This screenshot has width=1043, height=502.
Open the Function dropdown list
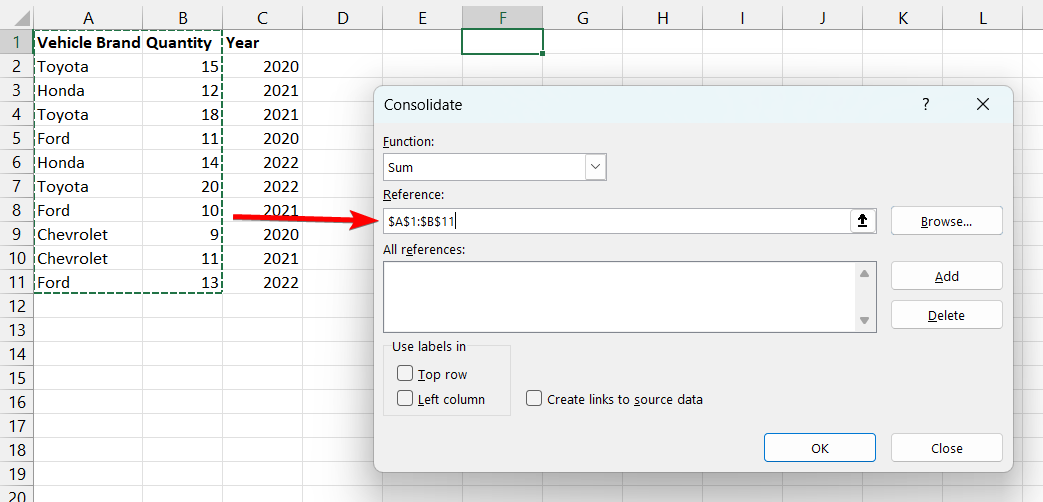[596, 167]
